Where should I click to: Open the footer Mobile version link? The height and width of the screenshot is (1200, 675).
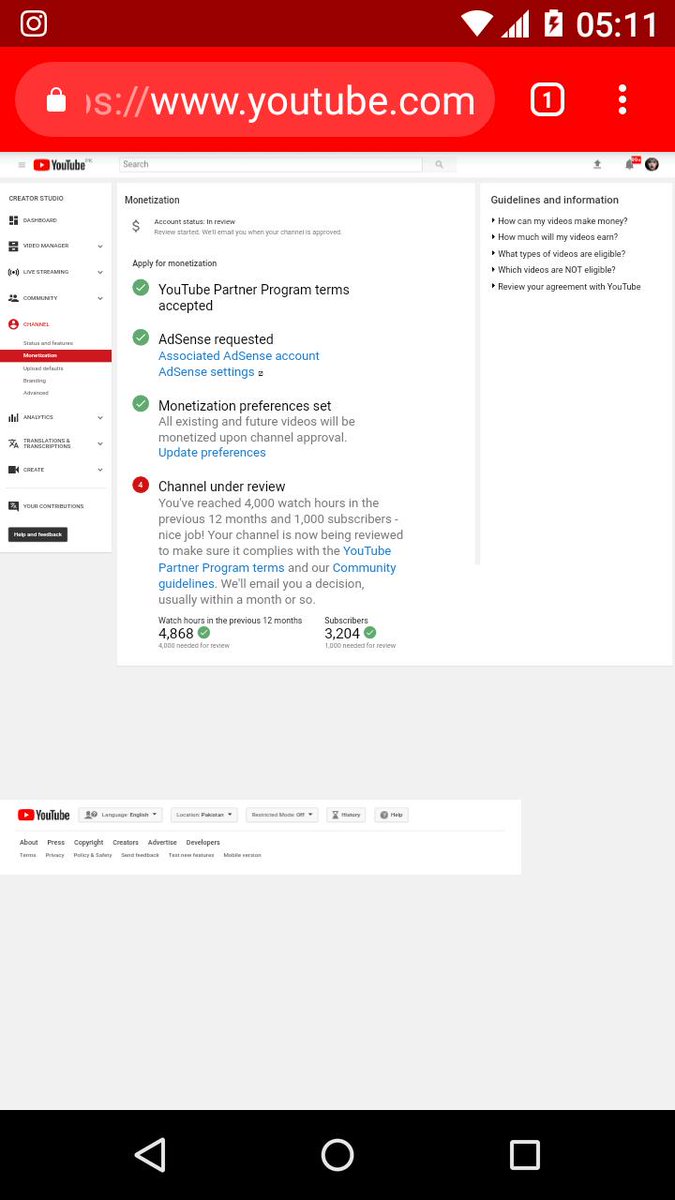click(242, 855)
